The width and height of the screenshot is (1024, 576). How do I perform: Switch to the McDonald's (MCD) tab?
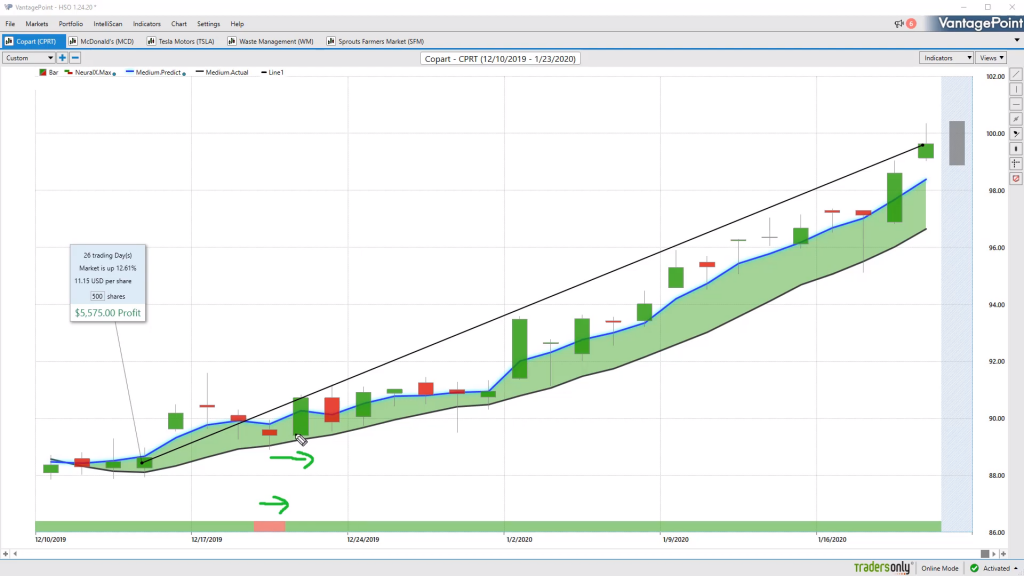[x=101, y=41]
